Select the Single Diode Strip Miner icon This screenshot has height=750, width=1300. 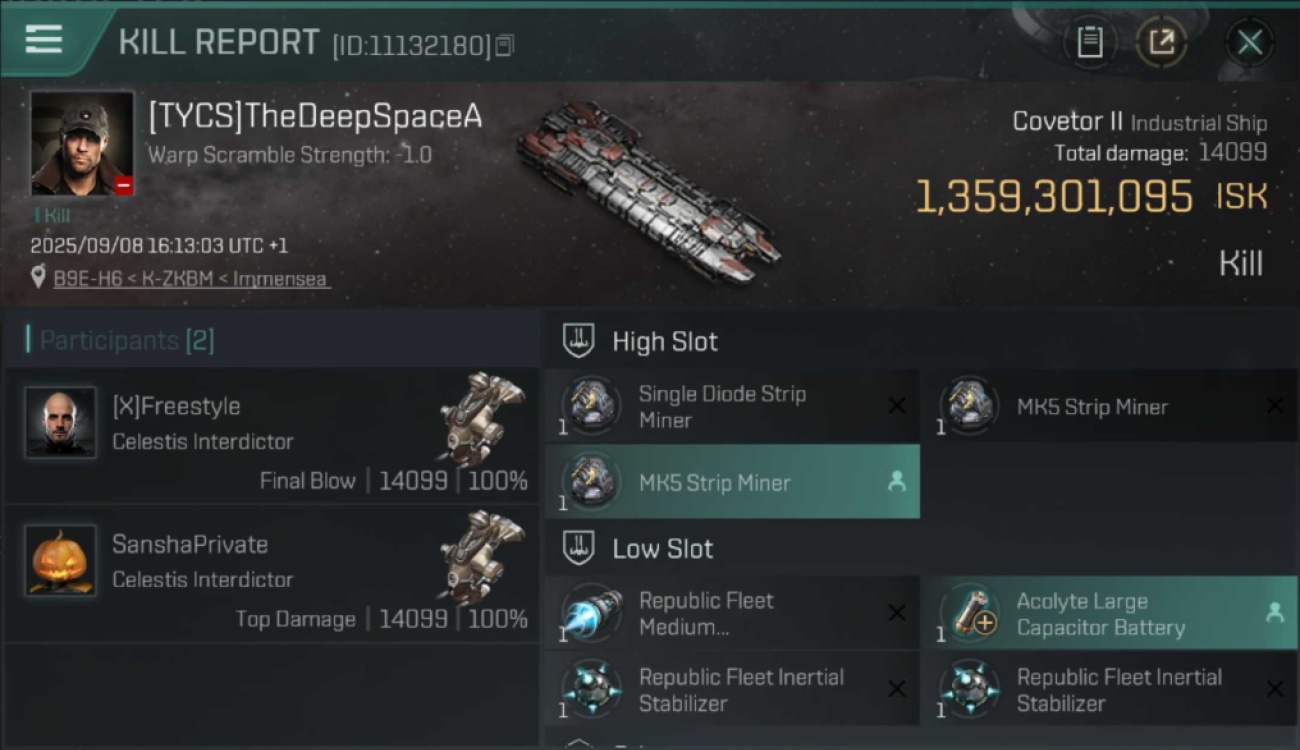(x=590, y=406)
